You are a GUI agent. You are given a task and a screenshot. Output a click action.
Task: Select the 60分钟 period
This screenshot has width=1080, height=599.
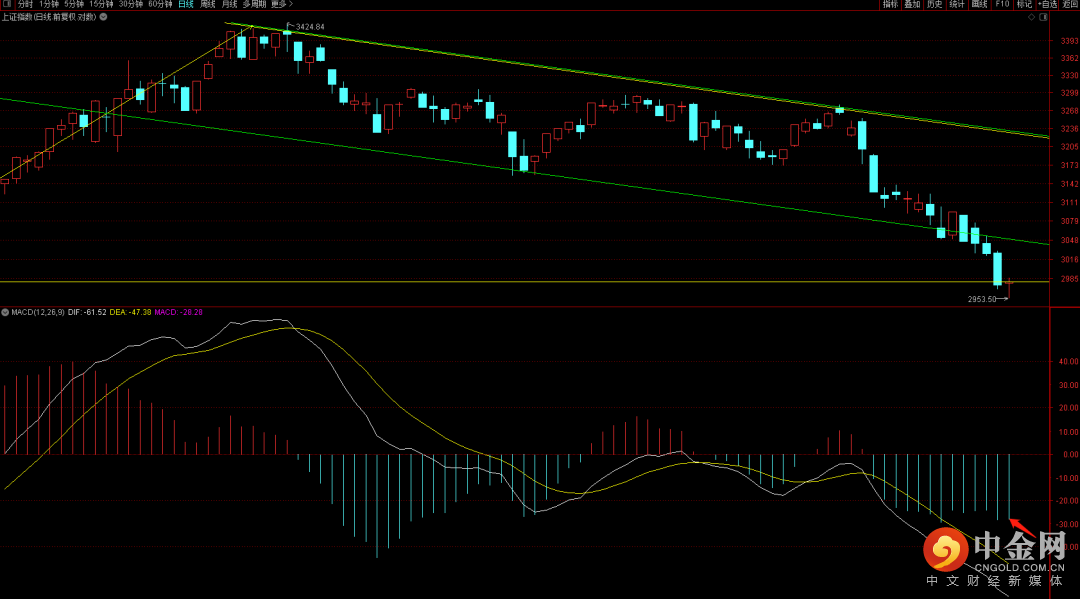(160, 4)
